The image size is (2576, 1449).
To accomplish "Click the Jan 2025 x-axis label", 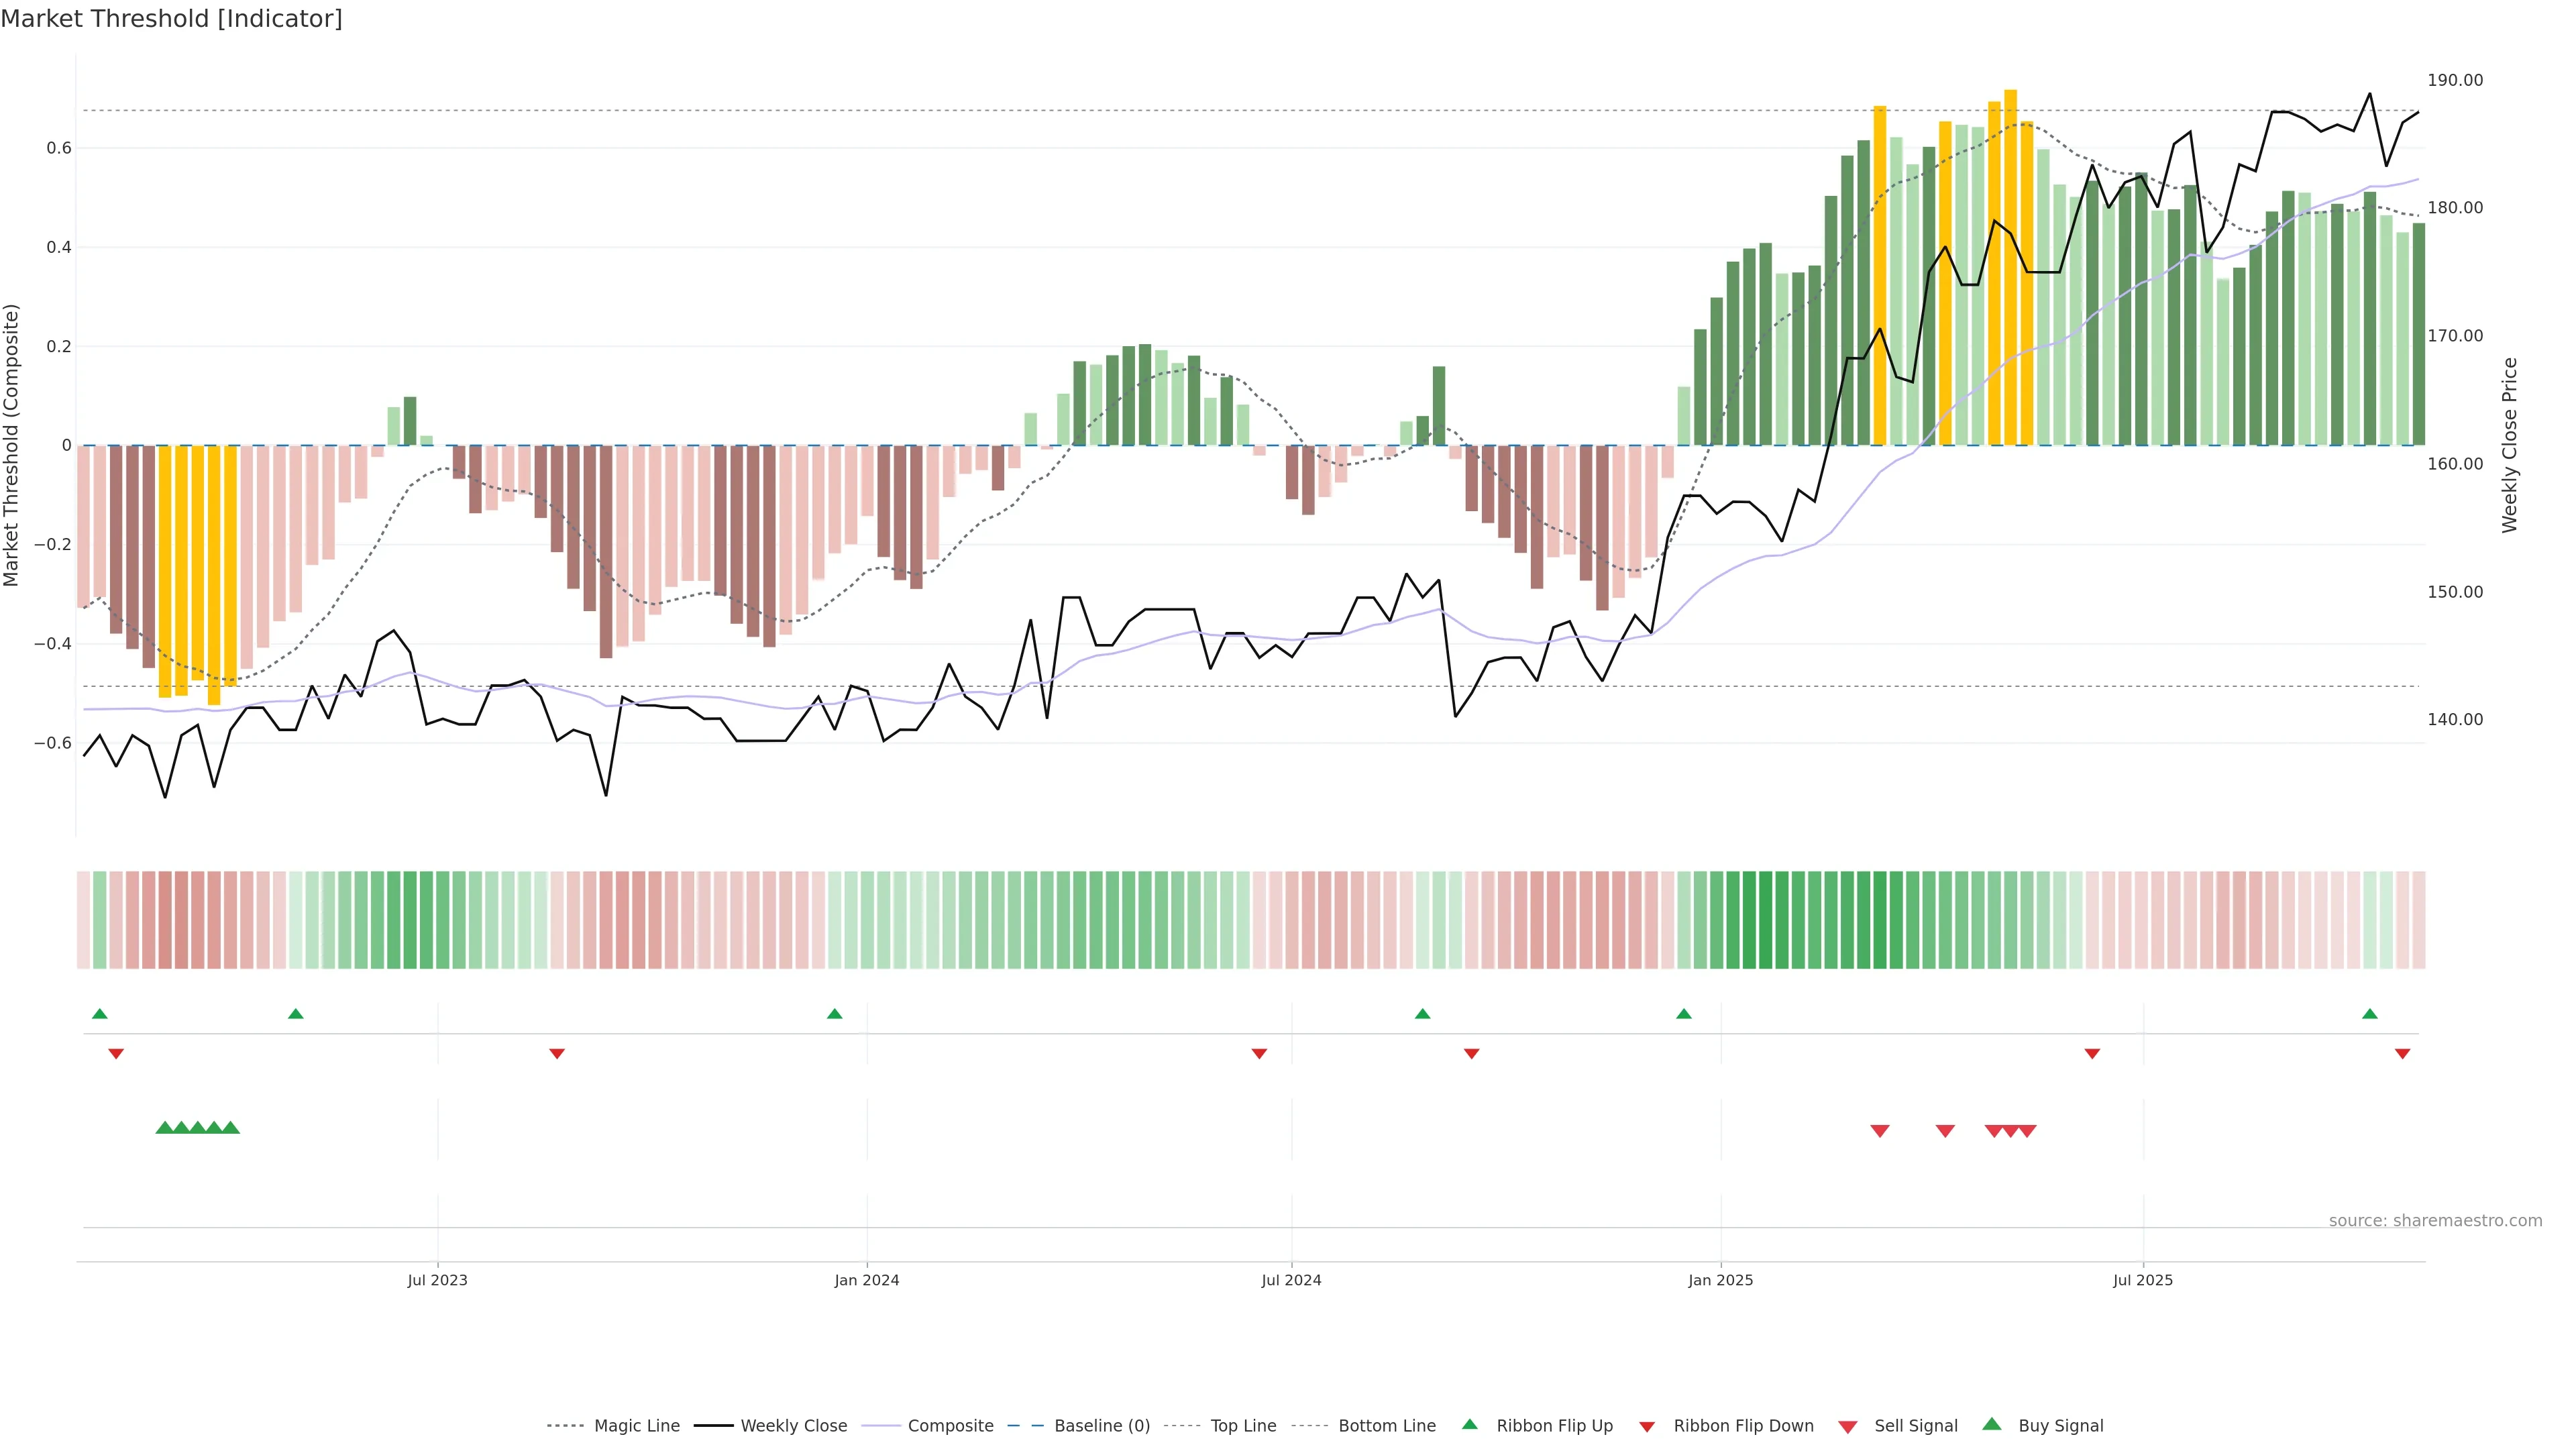I will (1720, 1280).
